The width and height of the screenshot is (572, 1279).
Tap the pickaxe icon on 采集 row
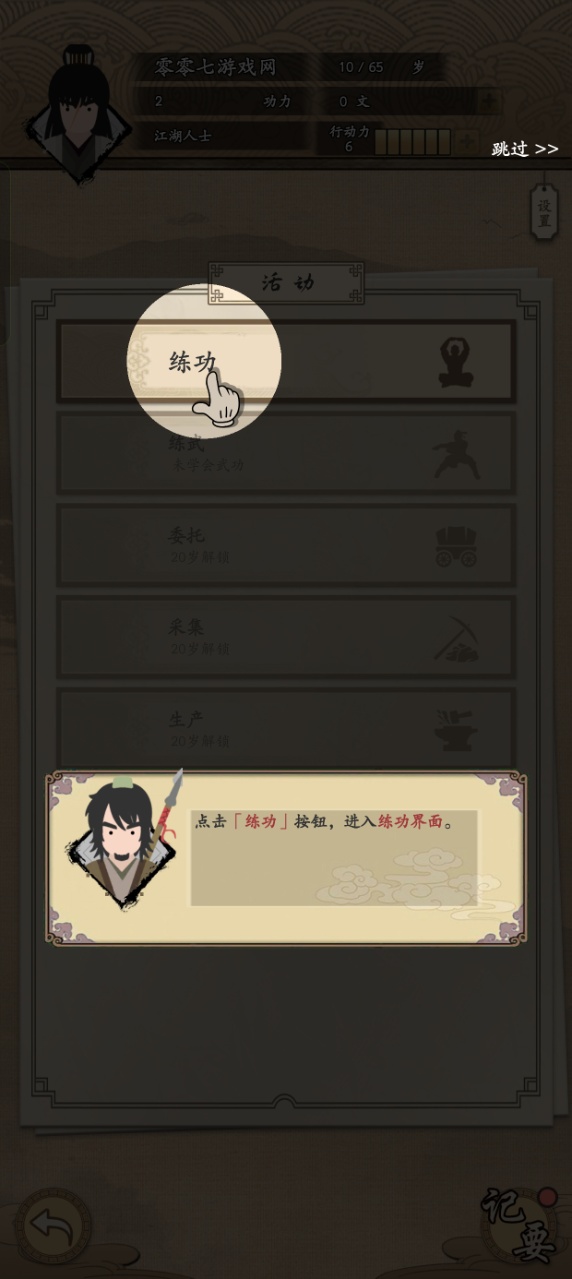coord(456,639)
